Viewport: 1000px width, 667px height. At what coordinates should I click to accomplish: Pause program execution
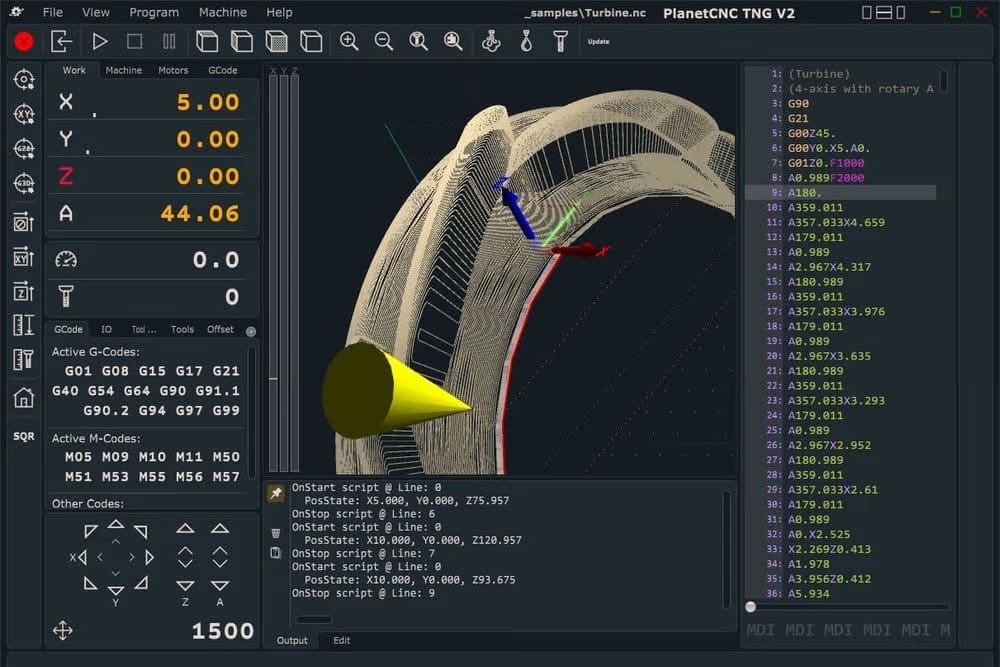tap(169, 41)
